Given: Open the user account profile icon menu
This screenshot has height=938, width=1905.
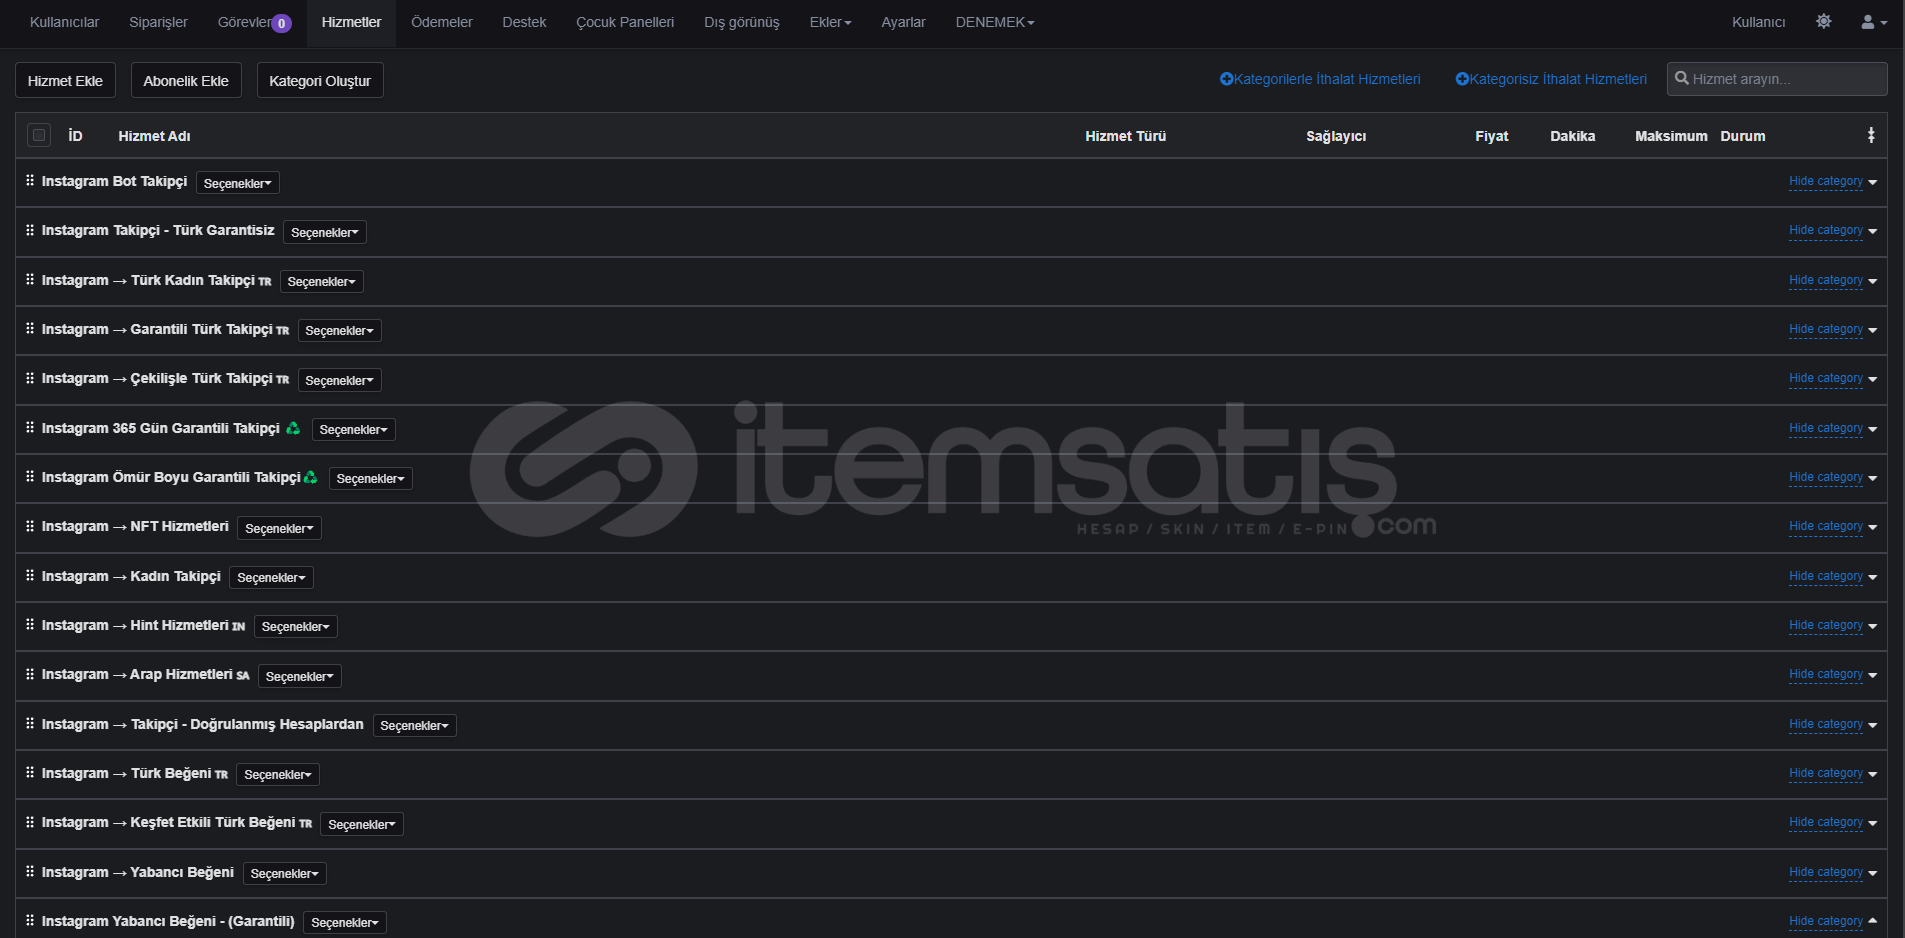Looking at the screenshot, I should point(1873,22).
